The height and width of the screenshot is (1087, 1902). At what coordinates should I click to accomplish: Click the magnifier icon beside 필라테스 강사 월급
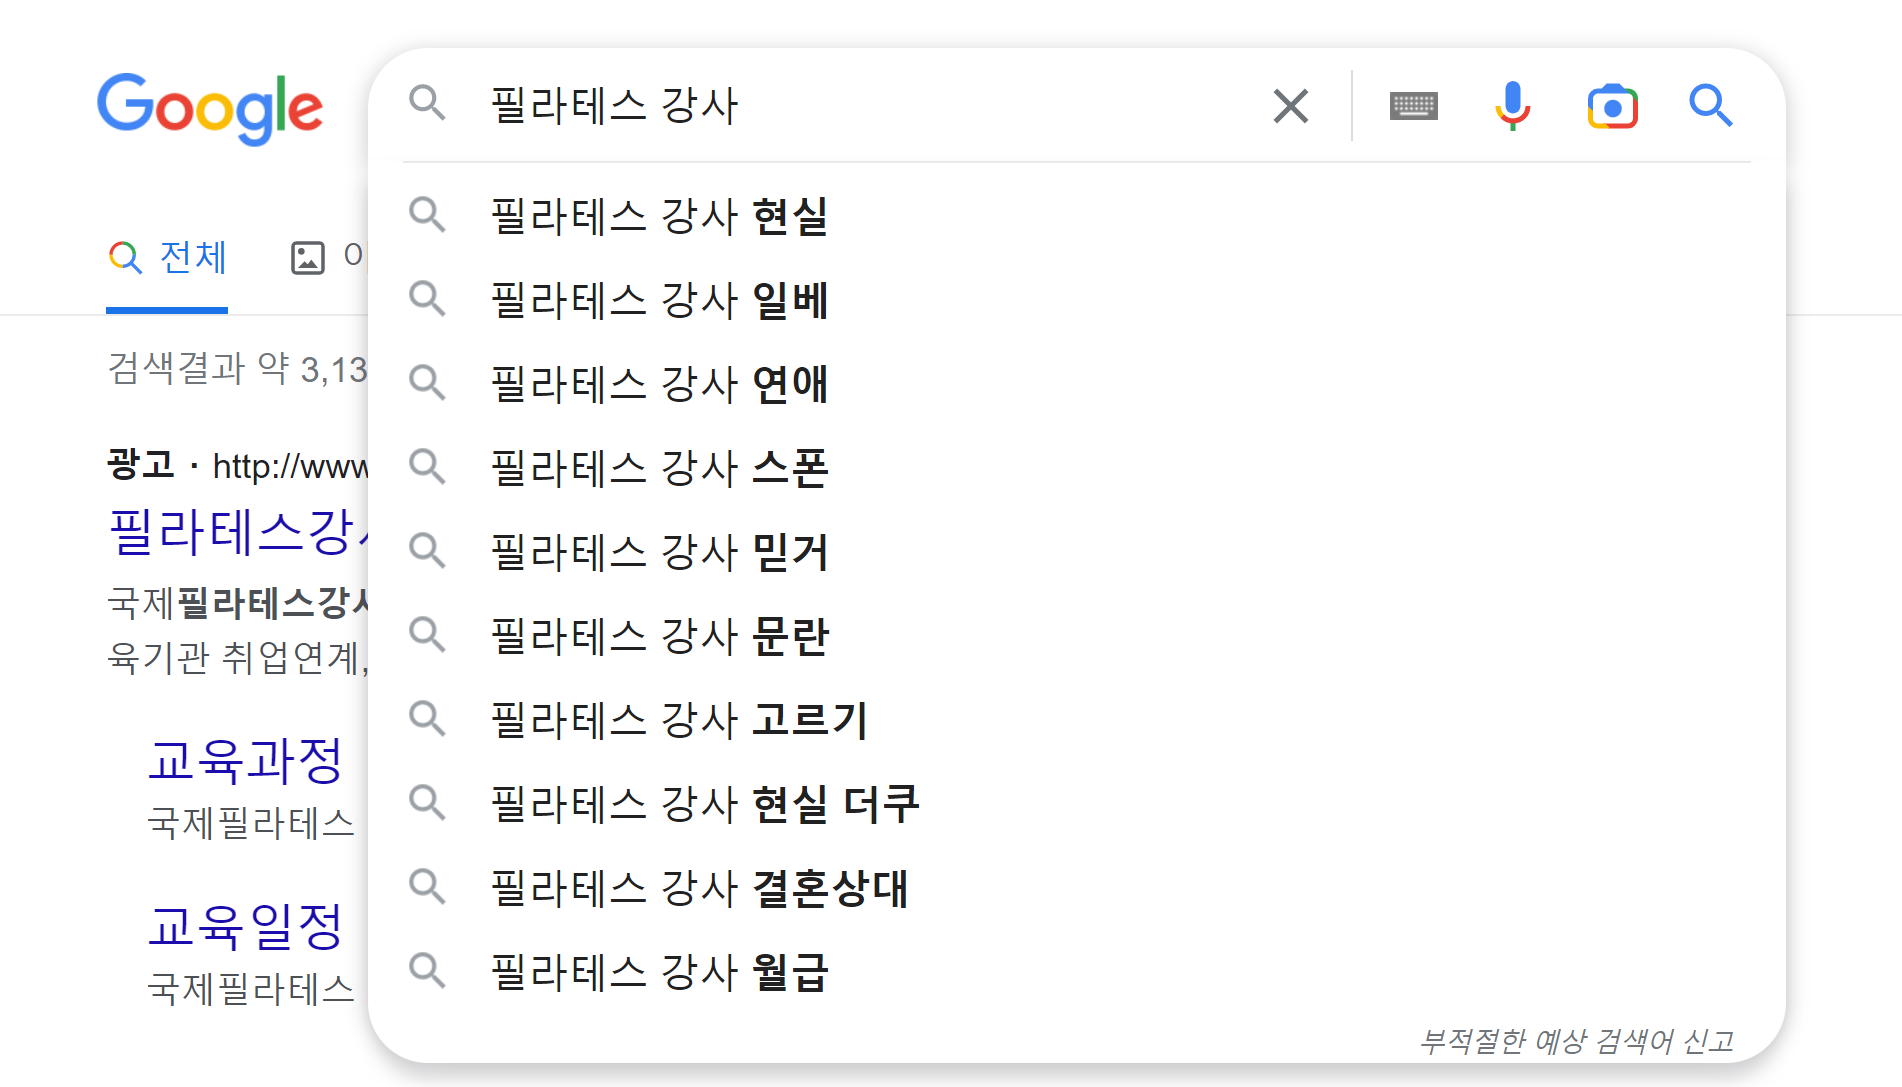429,972
